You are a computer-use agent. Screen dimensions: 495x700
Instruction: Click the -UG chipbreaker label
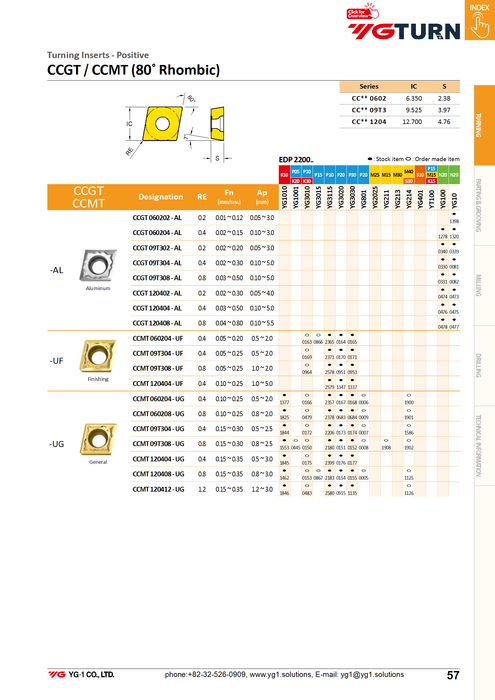click(57, 444)
